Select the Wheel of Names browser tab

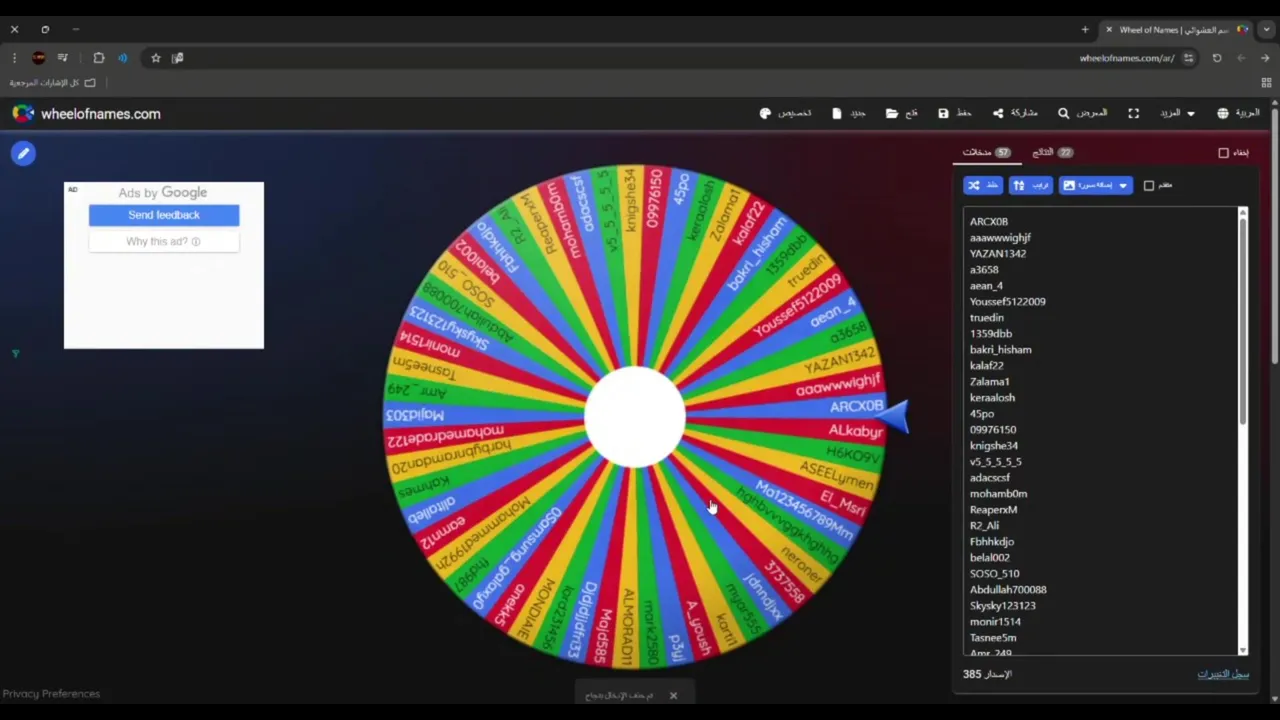pyautogui.click(x=1175, y=30)
